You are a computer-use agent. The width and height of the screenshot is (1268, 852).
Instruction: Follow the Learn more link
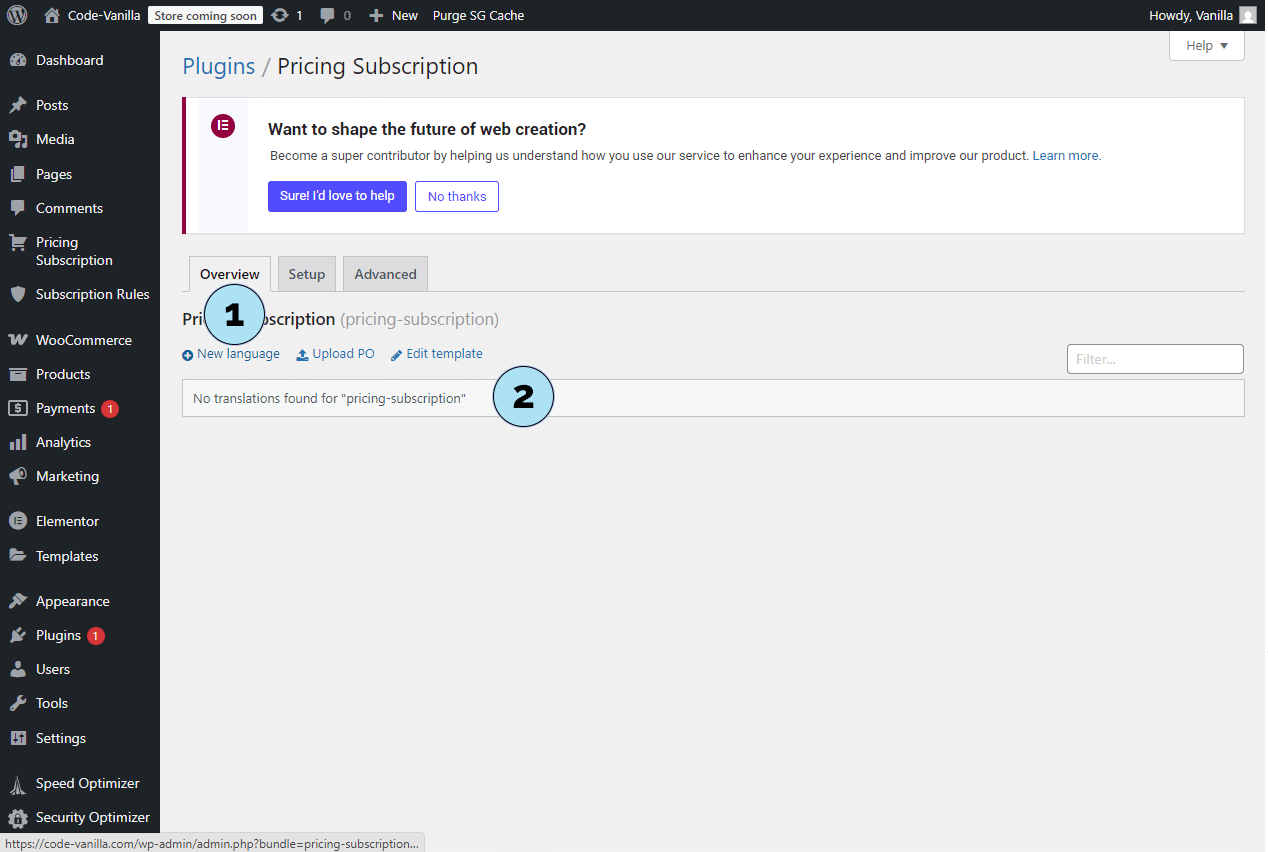(x=1066, y=156)
